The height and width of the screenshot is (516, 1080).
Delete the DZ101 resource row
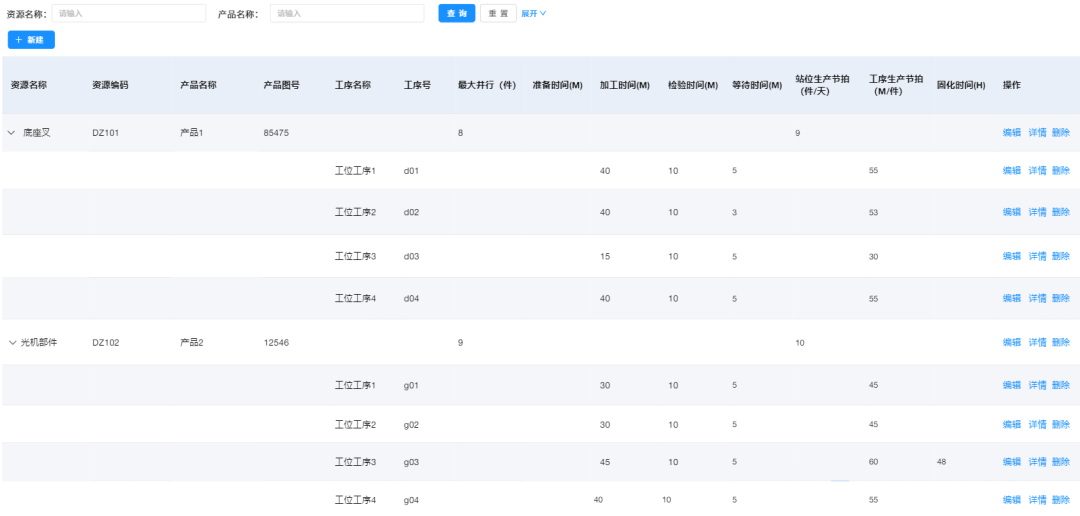click(1061, 133)
